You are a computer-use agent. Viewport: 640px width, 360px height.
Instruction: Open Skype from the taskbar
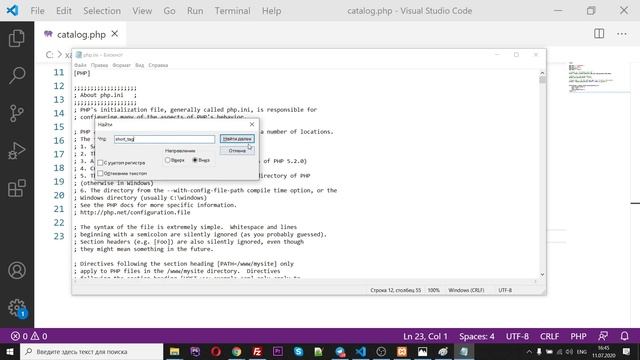(298, 351)
